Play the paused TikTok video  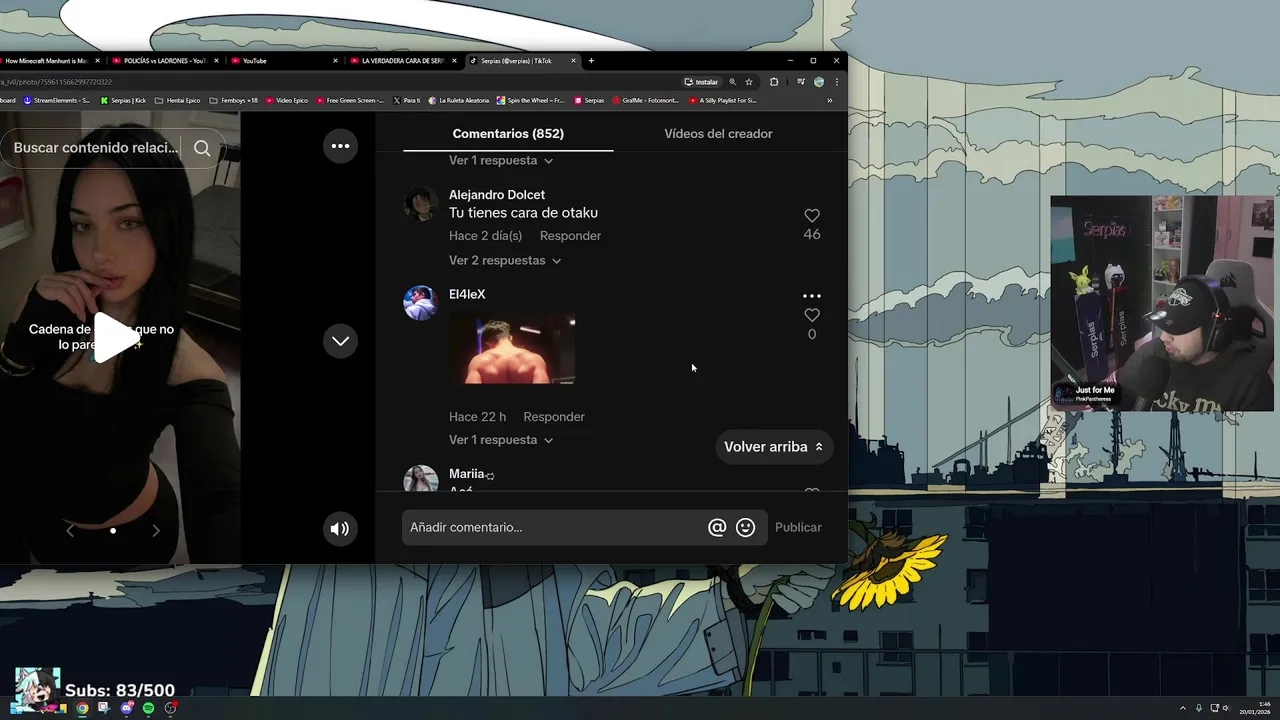(117, 337)
